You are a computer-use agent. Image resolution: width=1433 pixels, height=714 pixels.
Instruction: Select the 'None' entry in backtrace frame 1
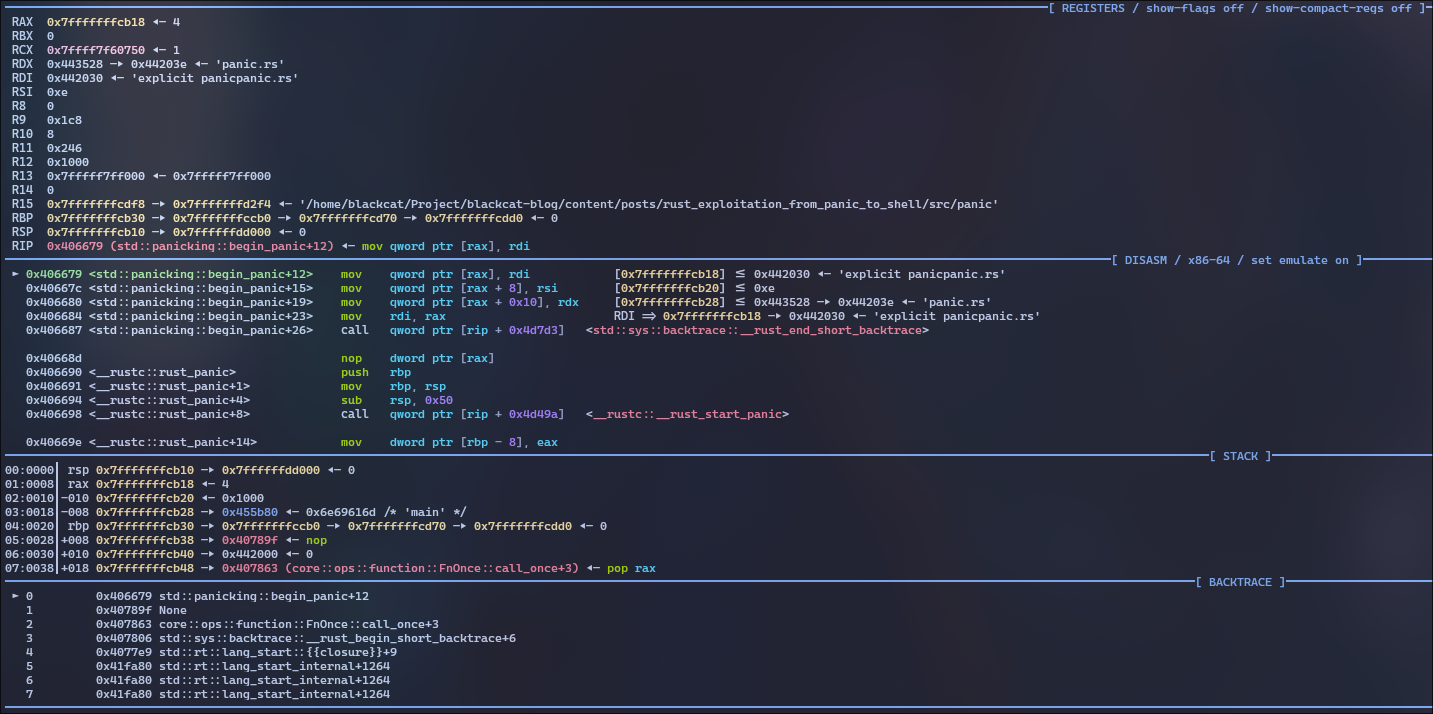(172, 610)
